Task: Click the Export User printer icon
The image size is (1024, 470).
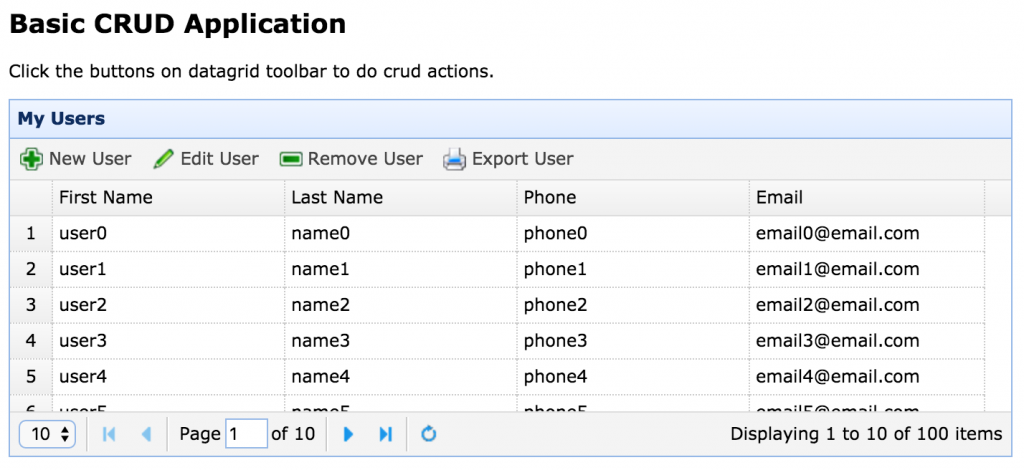Action: click(x=455, y=159)
